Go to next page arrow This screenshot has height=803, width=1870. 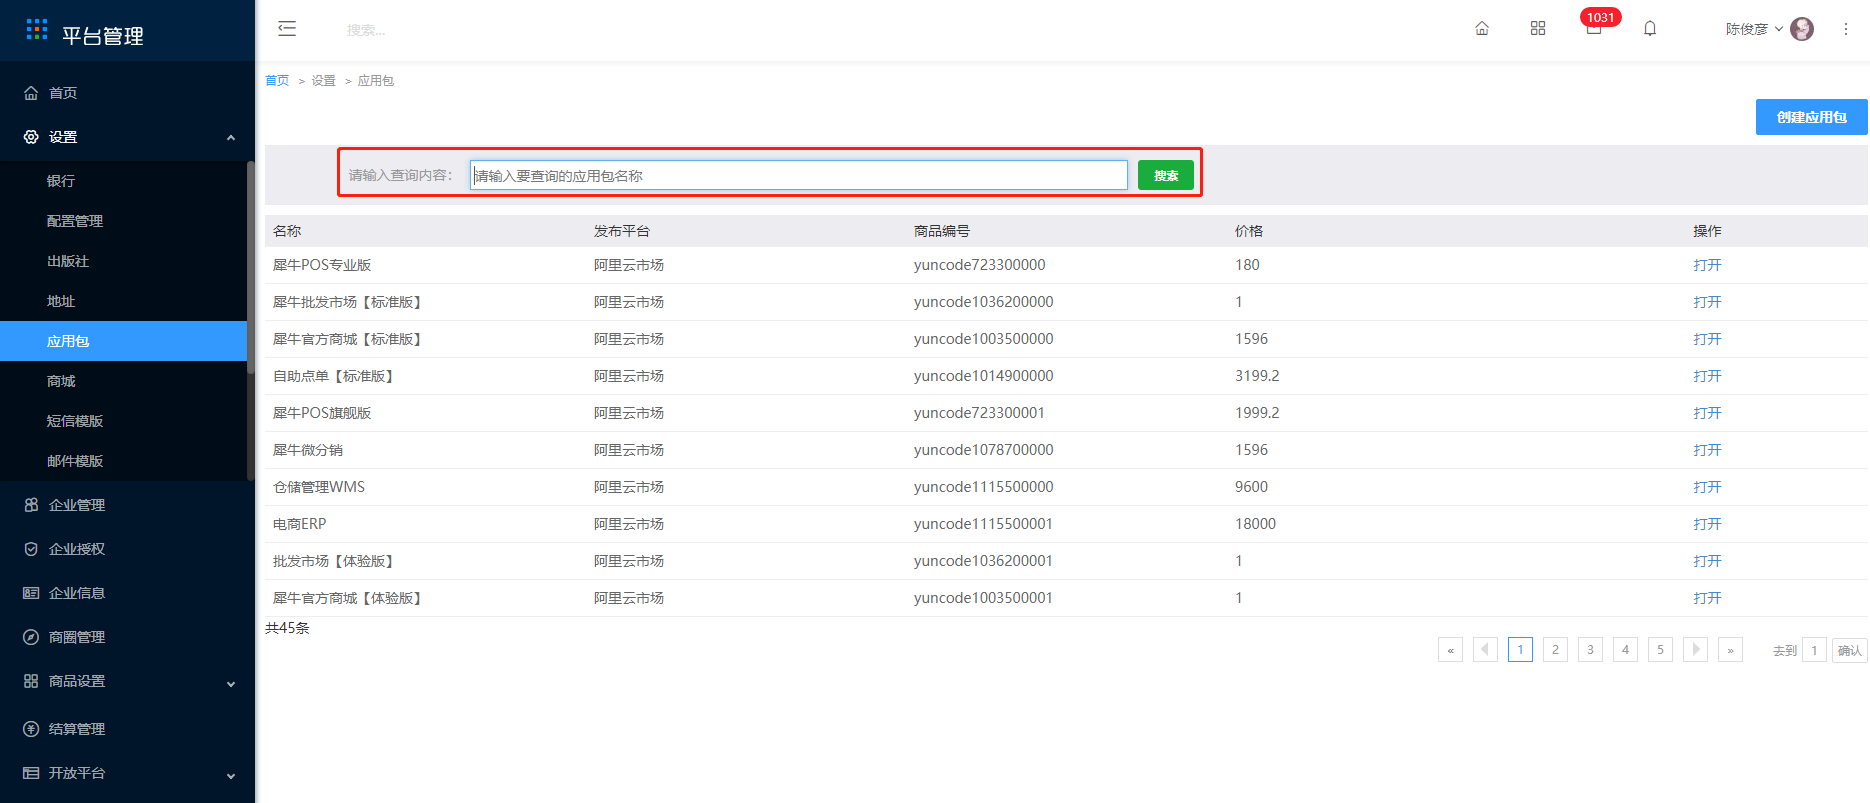point(1695,650)
